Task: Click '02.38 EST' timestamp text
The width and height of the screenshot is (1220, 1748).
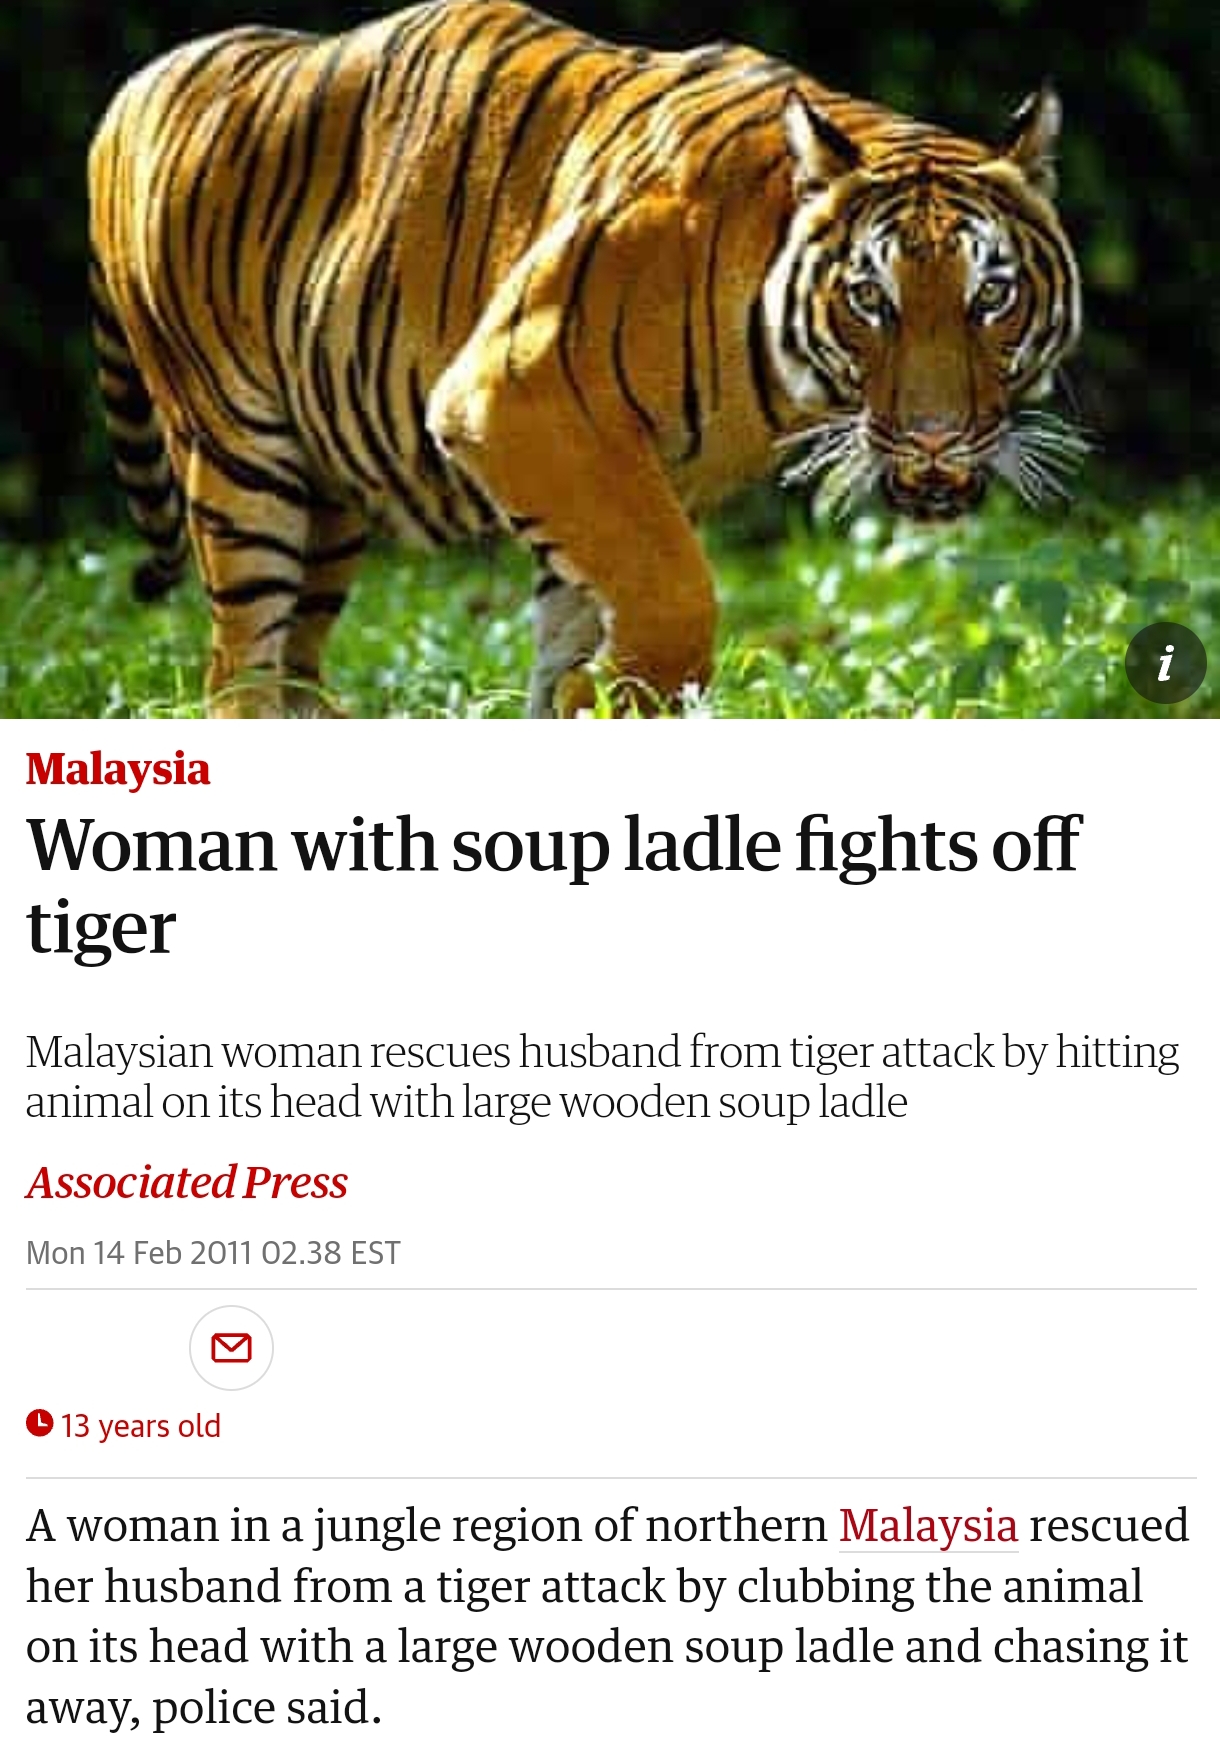Action: click(331, 1252)
